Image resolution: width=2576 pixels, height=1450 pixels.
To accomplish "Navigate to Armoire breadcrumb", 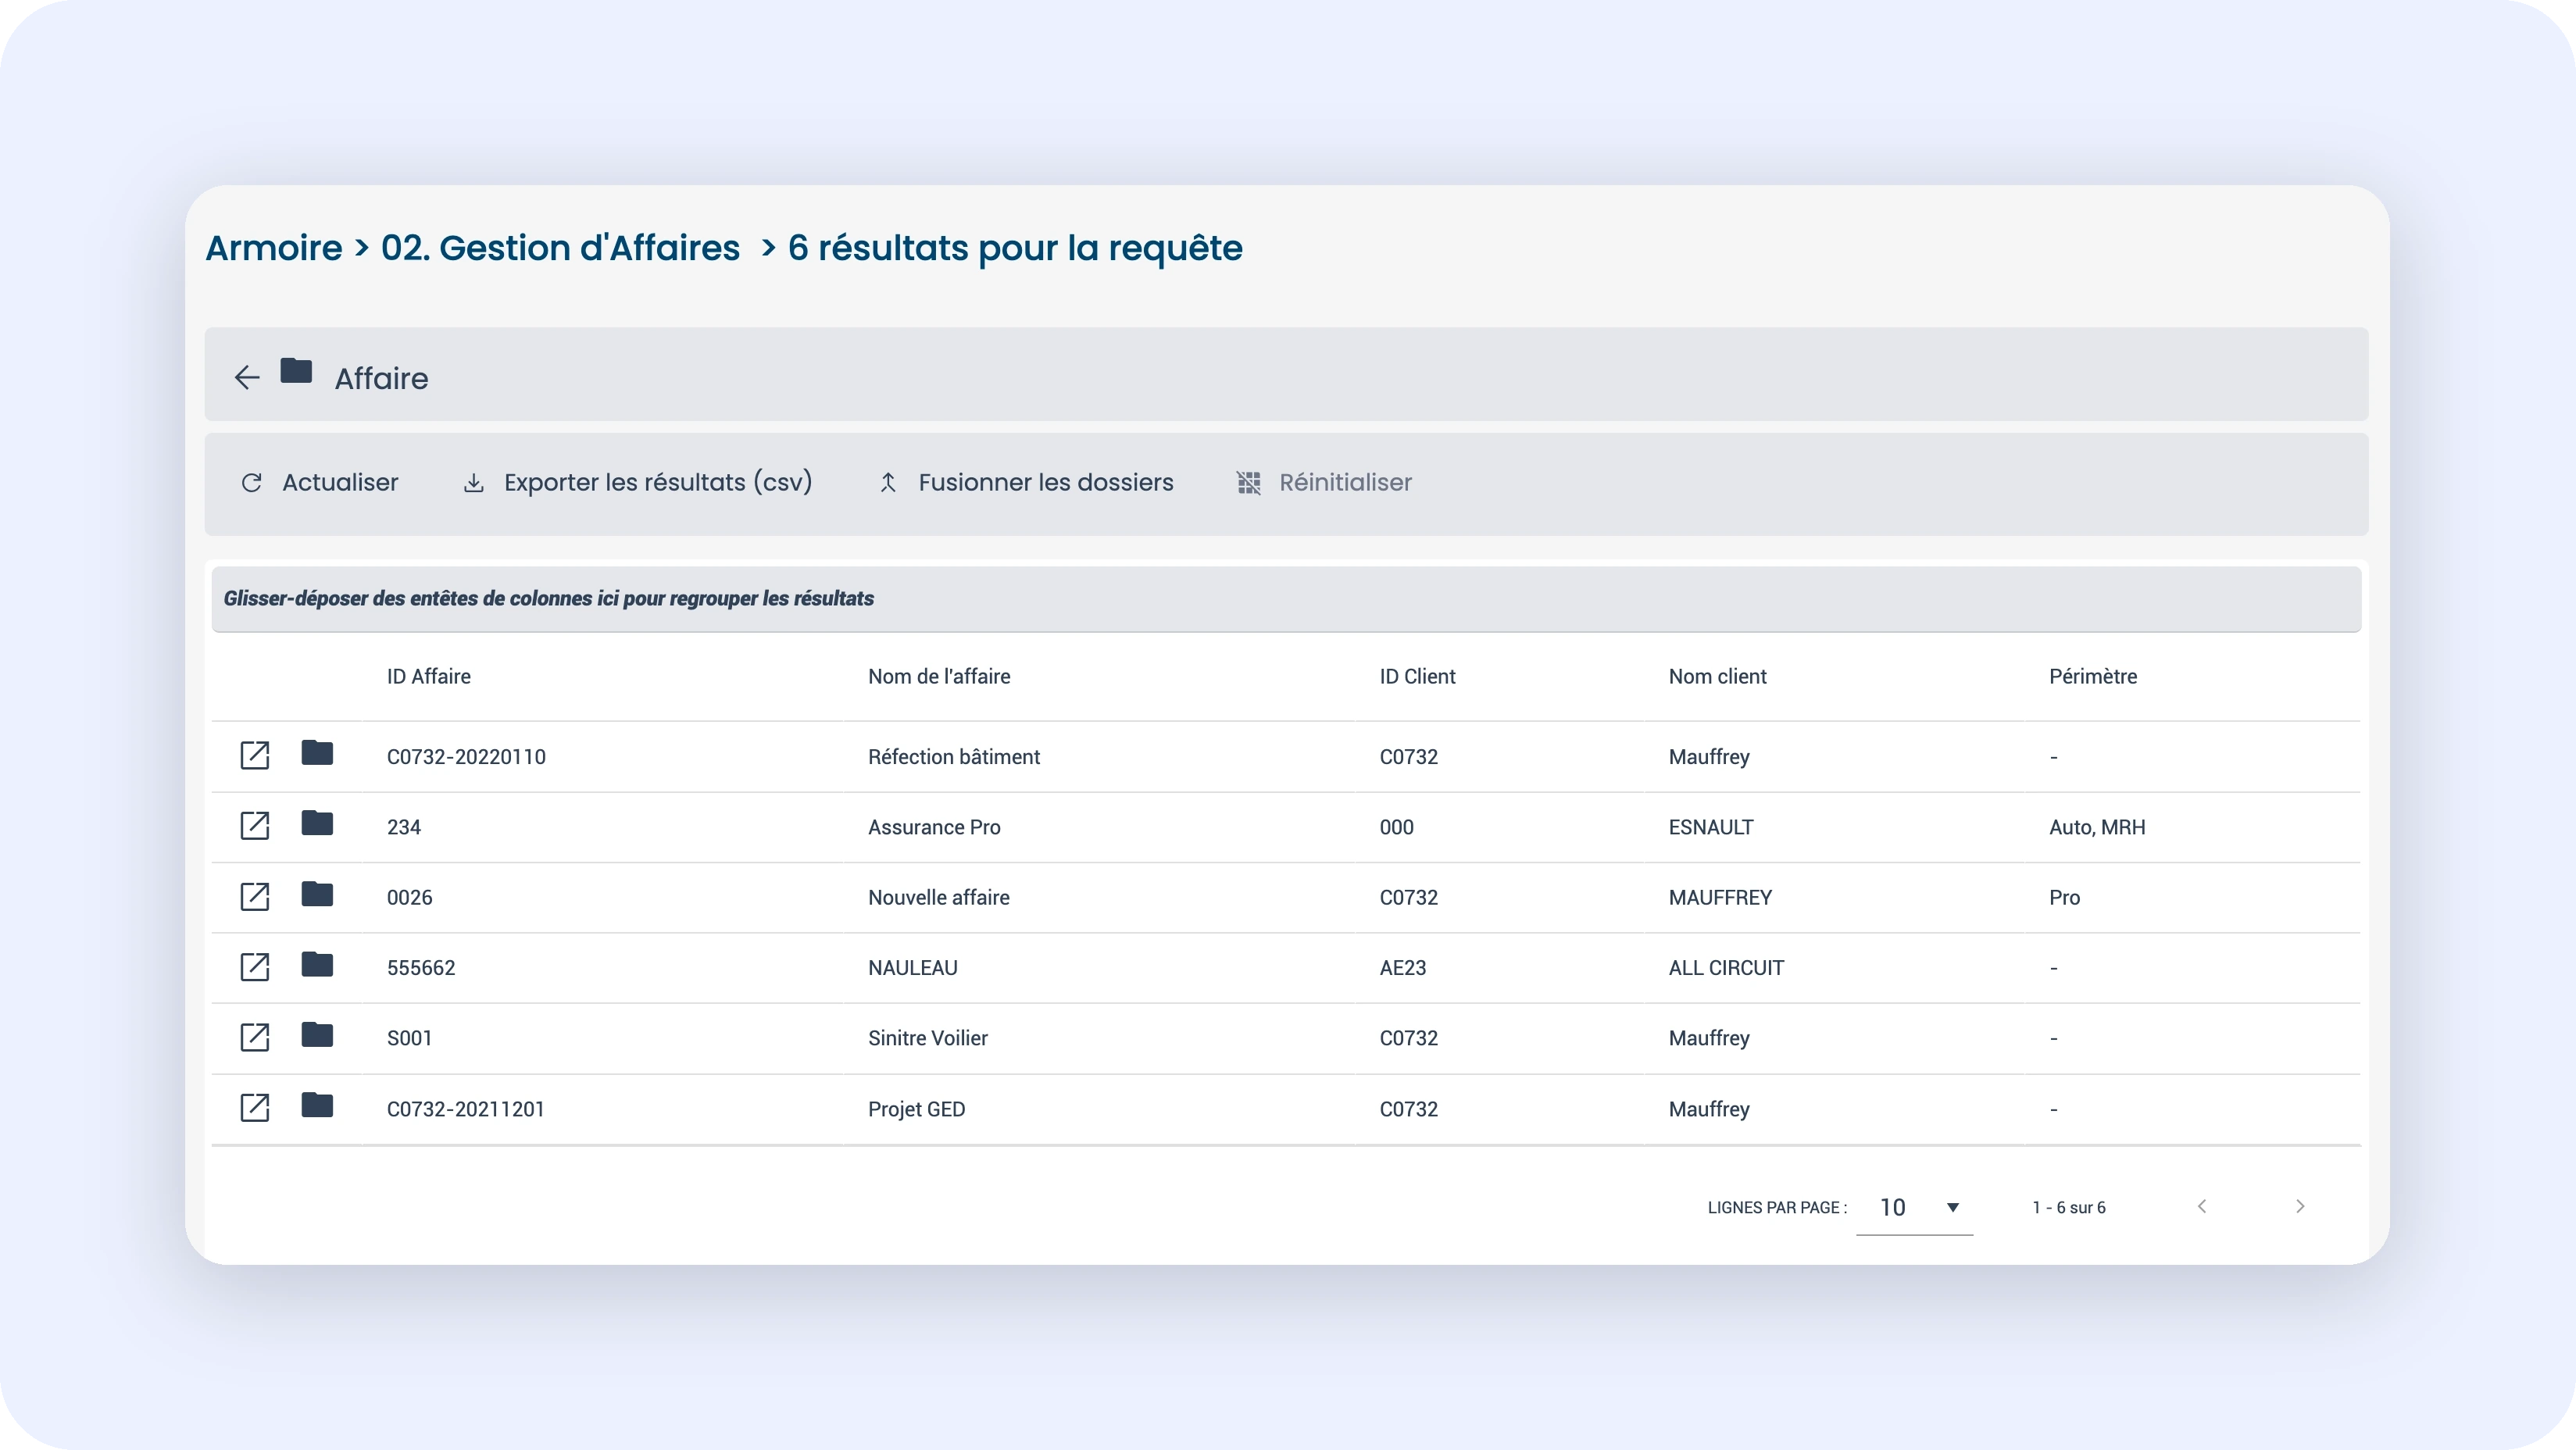I will tap(274, 248).
